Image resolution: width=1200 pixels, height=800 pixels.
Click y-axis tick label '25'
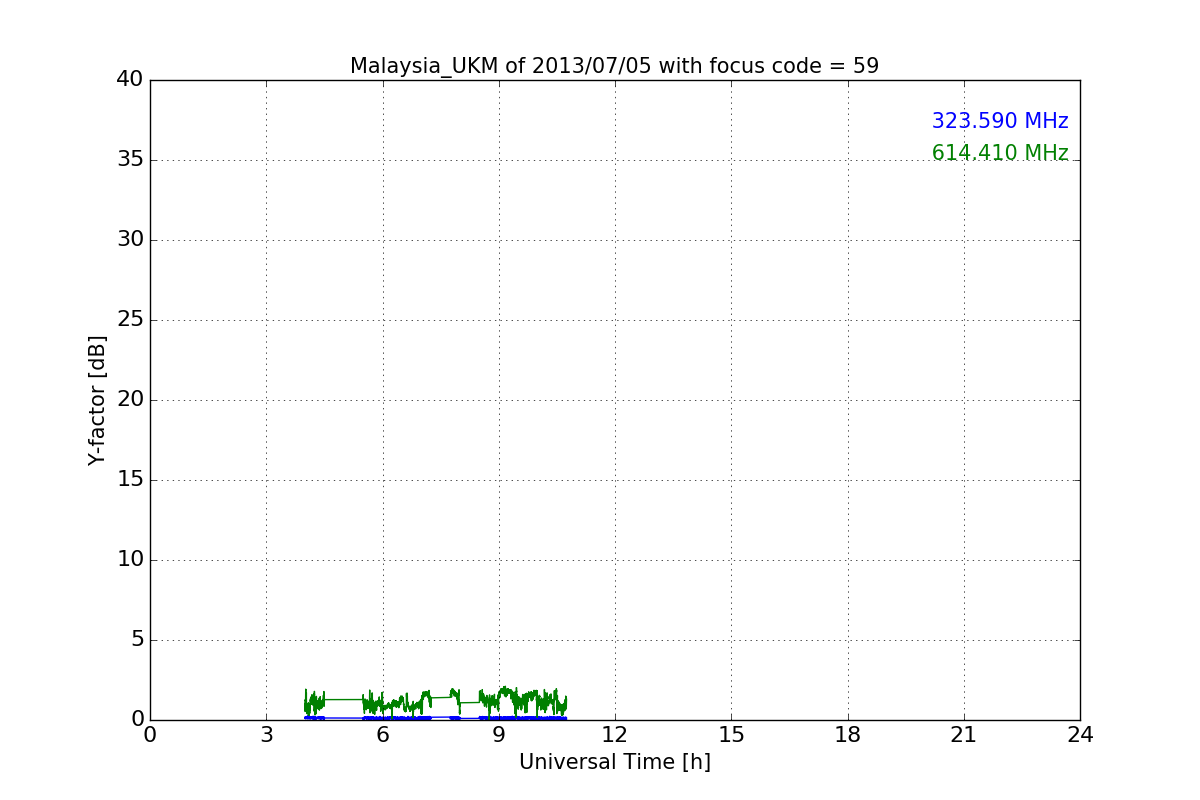(130, 320)
